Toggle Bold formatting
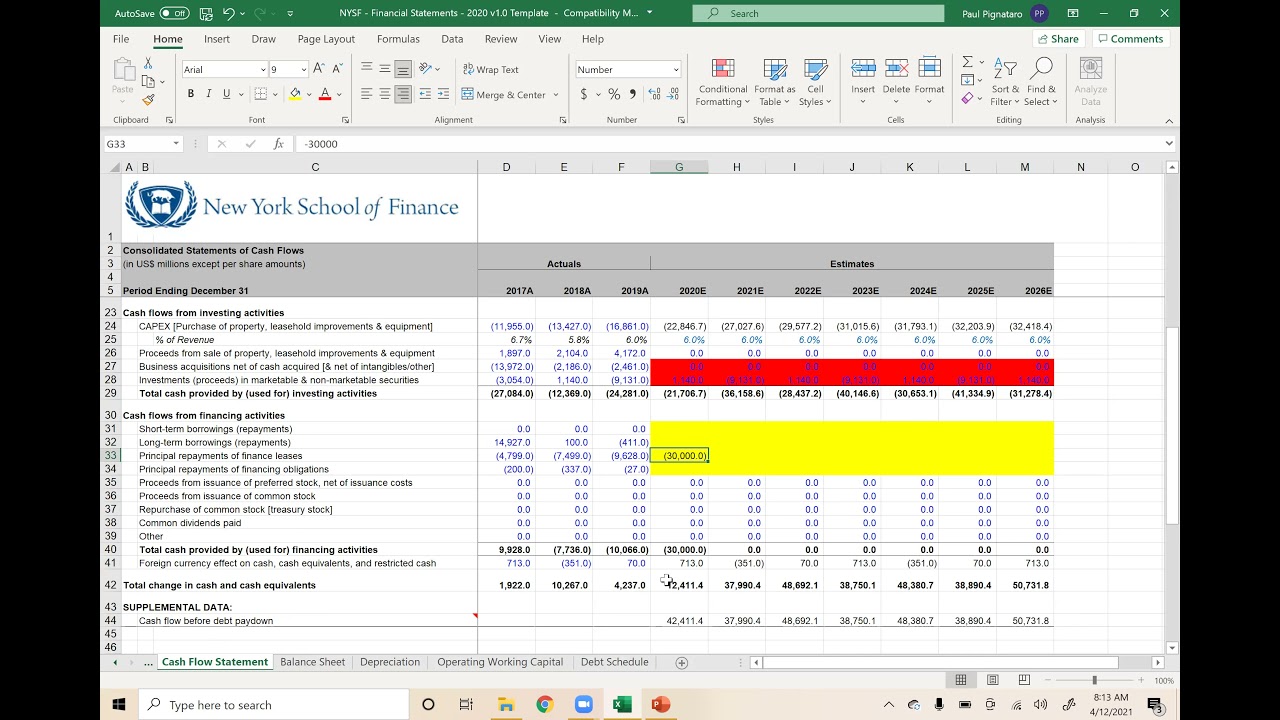 [190, 94]
